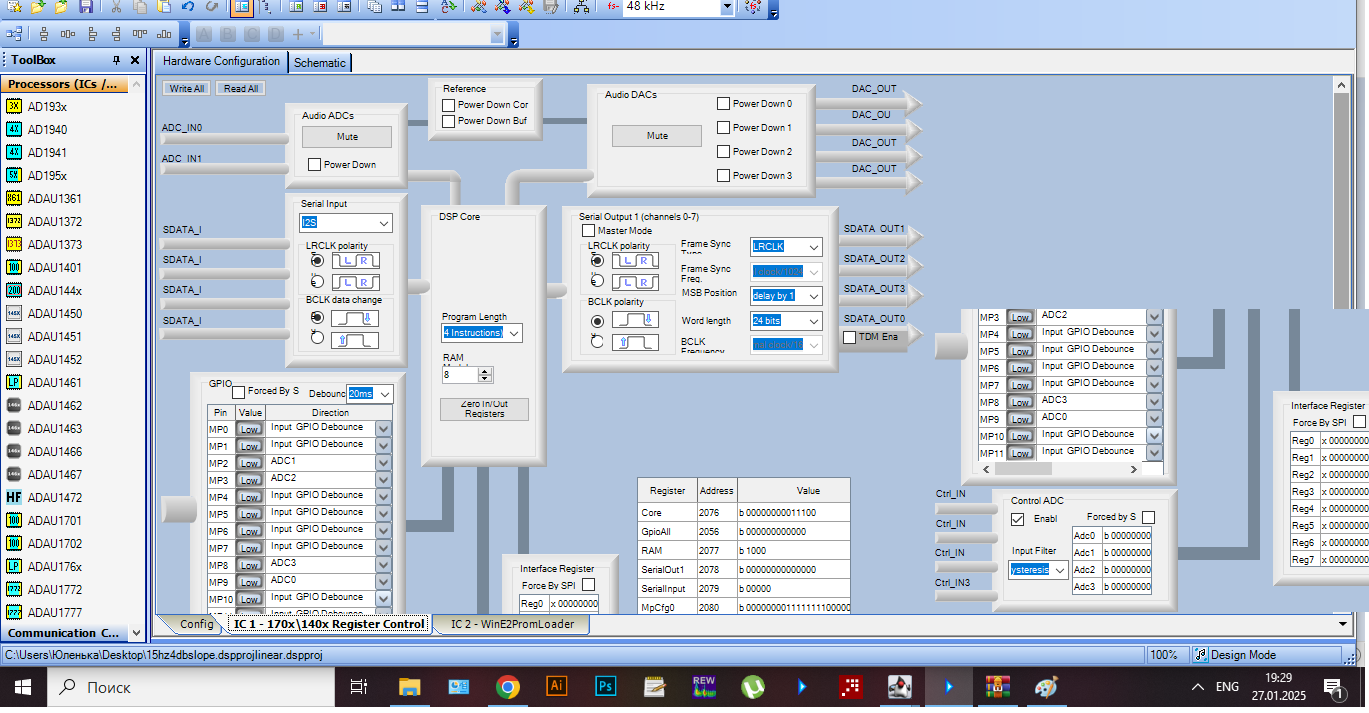The height and width of the screenshot is (713, 1369).
Task: Select the ADAU1701 processor in ToolBox
Action: (54, 520)
